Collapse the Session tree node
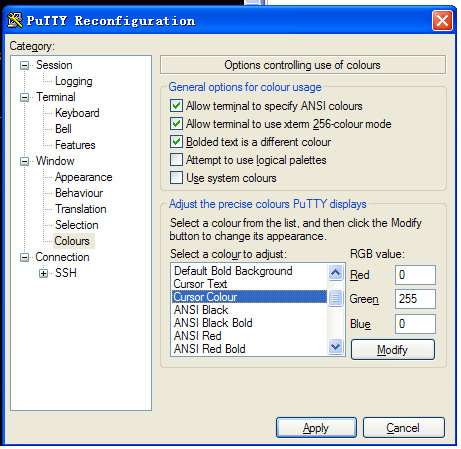Screen dimensions: 461x449 click(x=24, y=65)
